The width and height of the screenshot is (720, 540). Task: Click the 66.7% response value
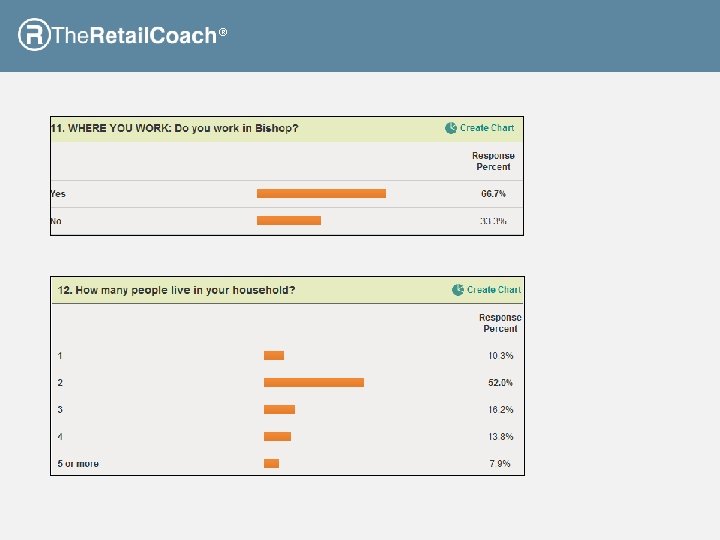(x=493, y=194)
